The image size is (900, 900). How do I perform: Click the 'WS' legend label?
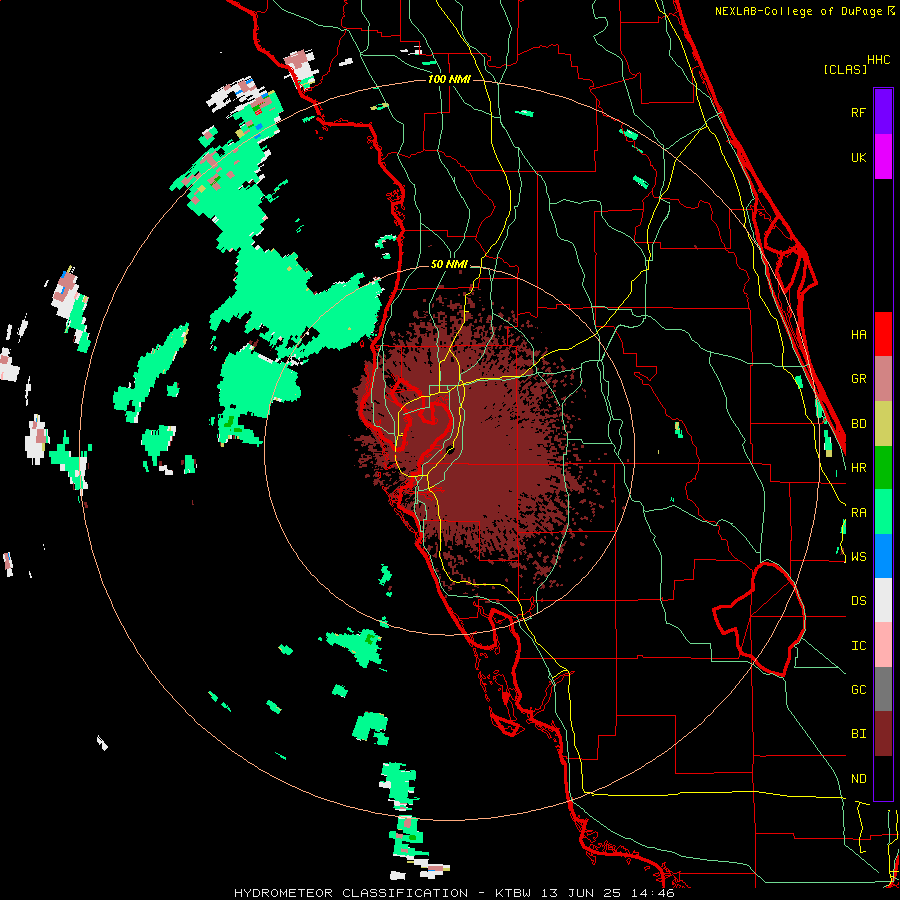tap(858, 557)
